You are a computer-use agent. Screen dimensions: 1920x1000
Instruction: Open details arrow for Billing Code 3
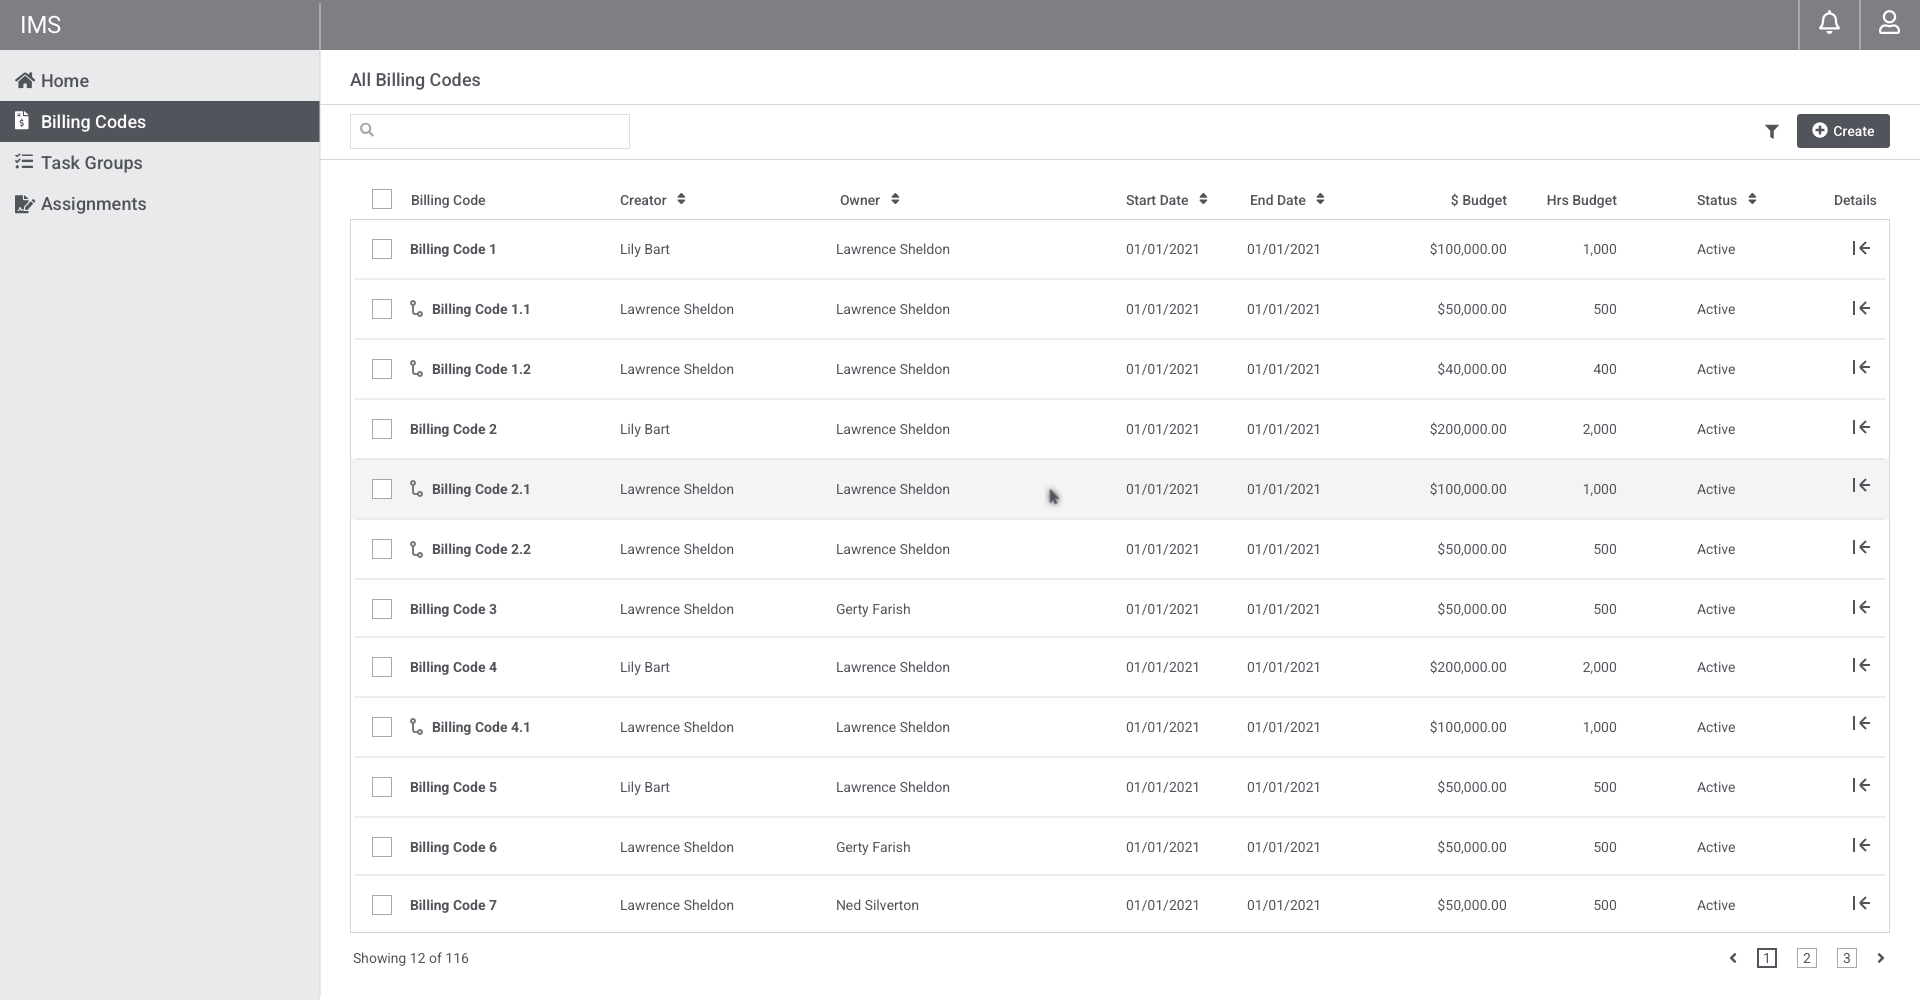tap(1860, 607)
